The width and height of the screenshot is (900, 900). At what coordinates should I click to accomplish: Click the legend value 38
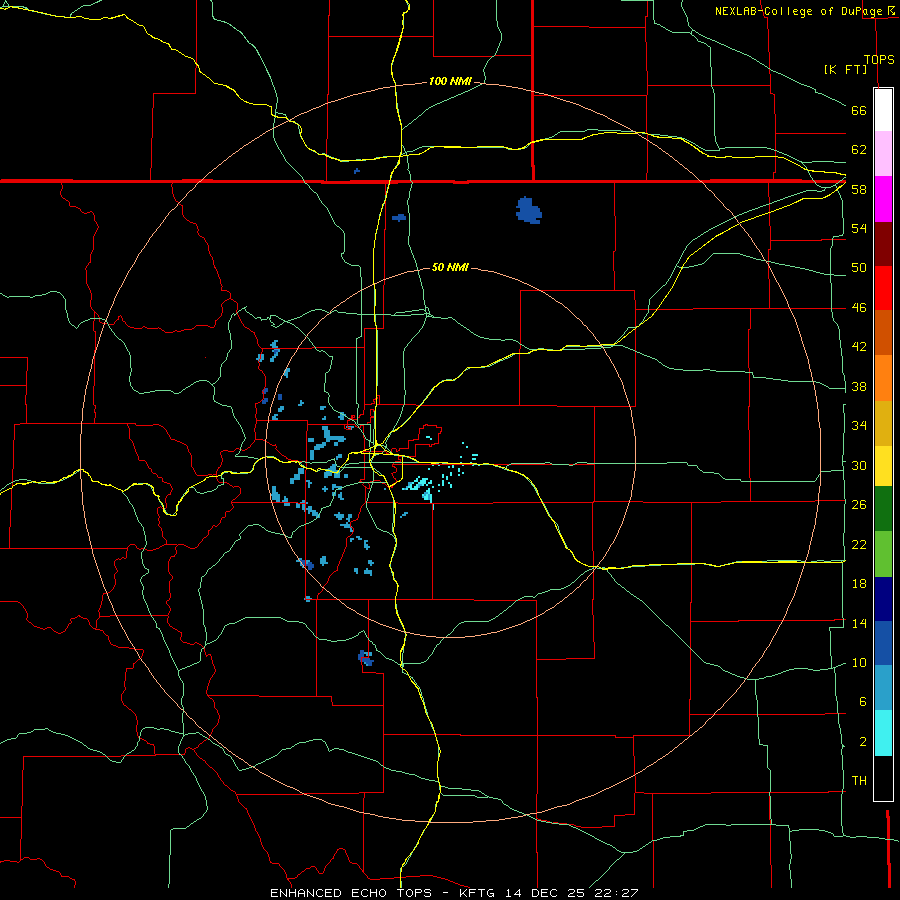pyautogui.click(x=859, y=386)
